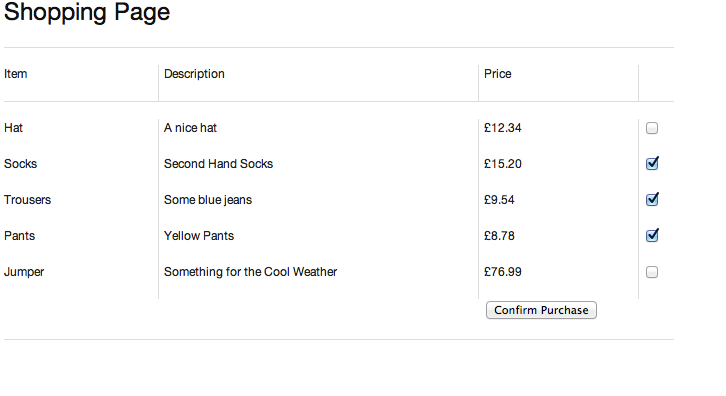Select the Hat item name

pyautogui.click(x=13, y=128)
